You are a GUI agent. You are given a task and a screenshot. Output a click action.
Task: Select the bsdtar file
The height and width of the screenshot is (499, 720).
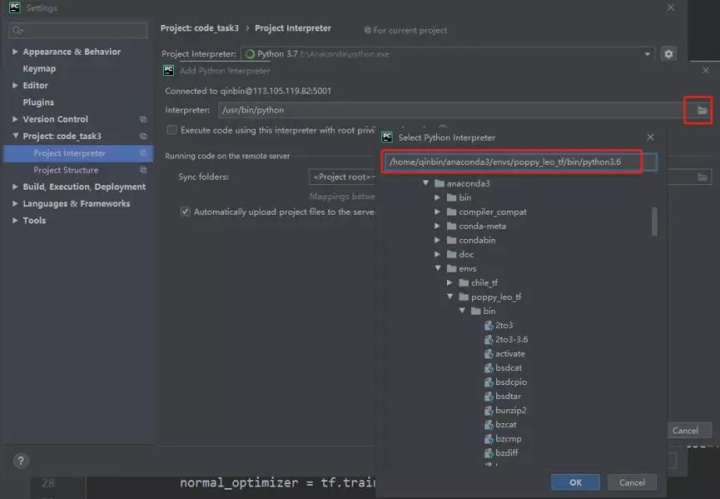502,396
